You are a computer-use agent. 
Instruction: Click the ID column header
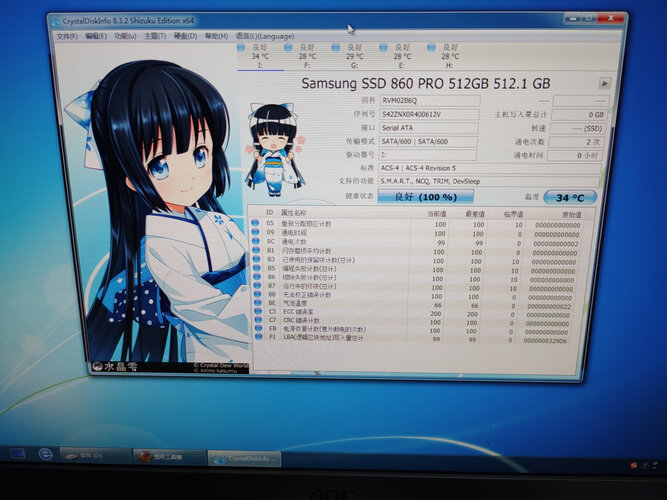pos(270,212)
